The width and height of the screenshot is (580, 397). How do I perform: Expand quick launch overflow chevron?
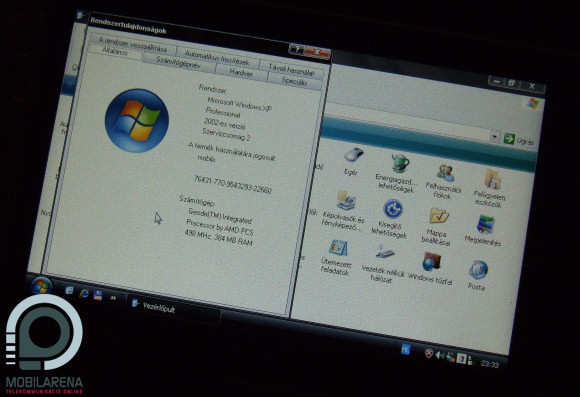coord(113,298)
